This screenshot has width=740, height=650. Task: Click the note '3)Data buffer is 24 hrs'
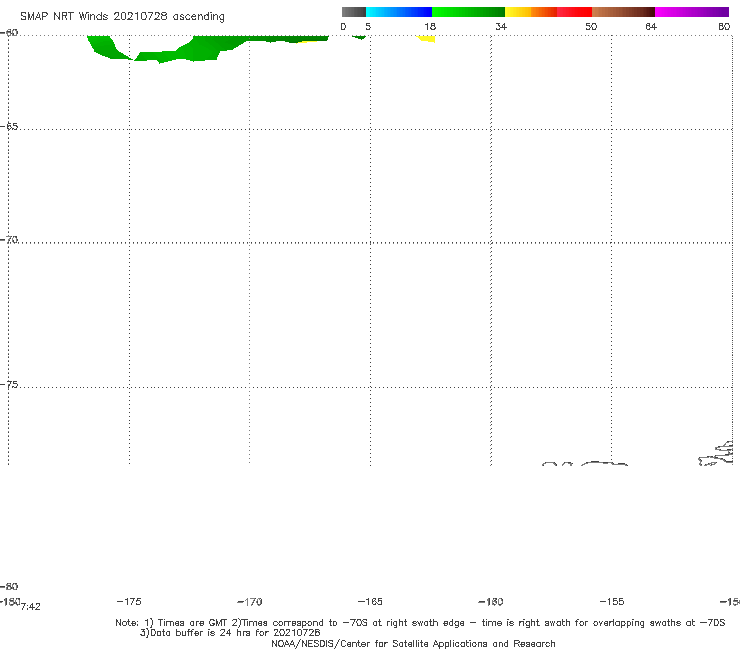point(230,633)
